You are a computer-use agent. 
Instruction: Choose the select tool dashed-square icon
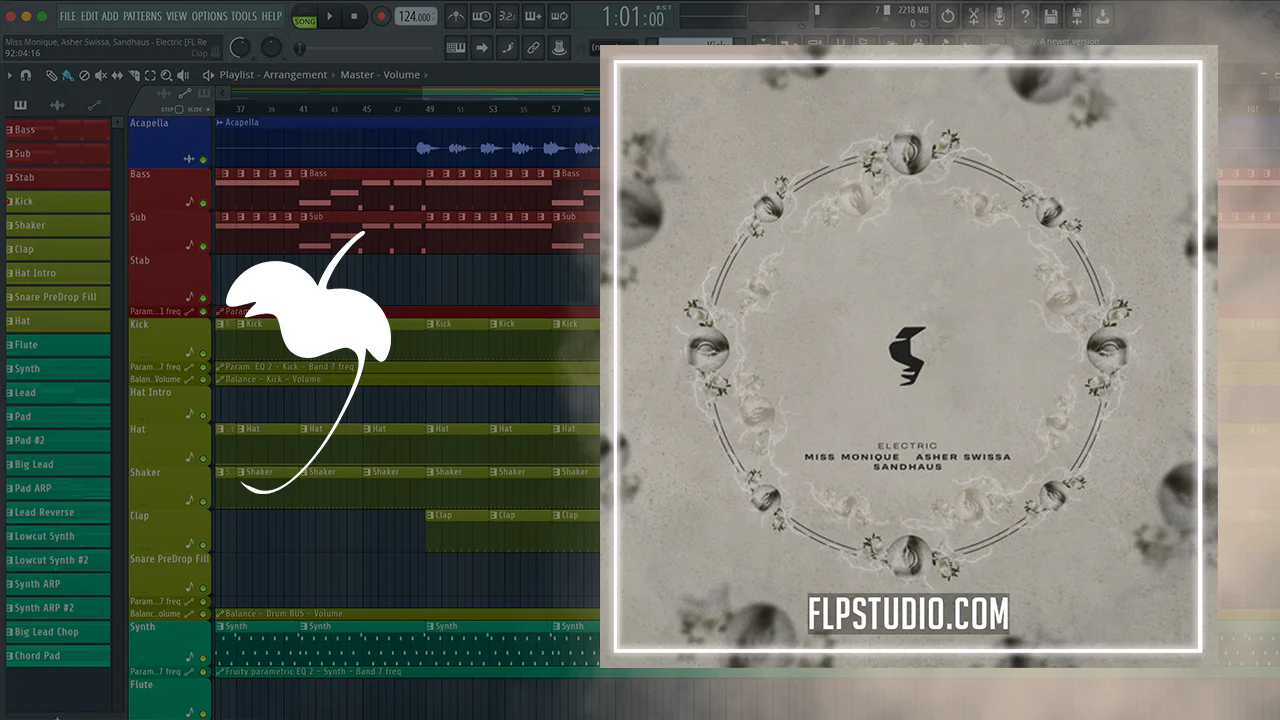[150, 75]
